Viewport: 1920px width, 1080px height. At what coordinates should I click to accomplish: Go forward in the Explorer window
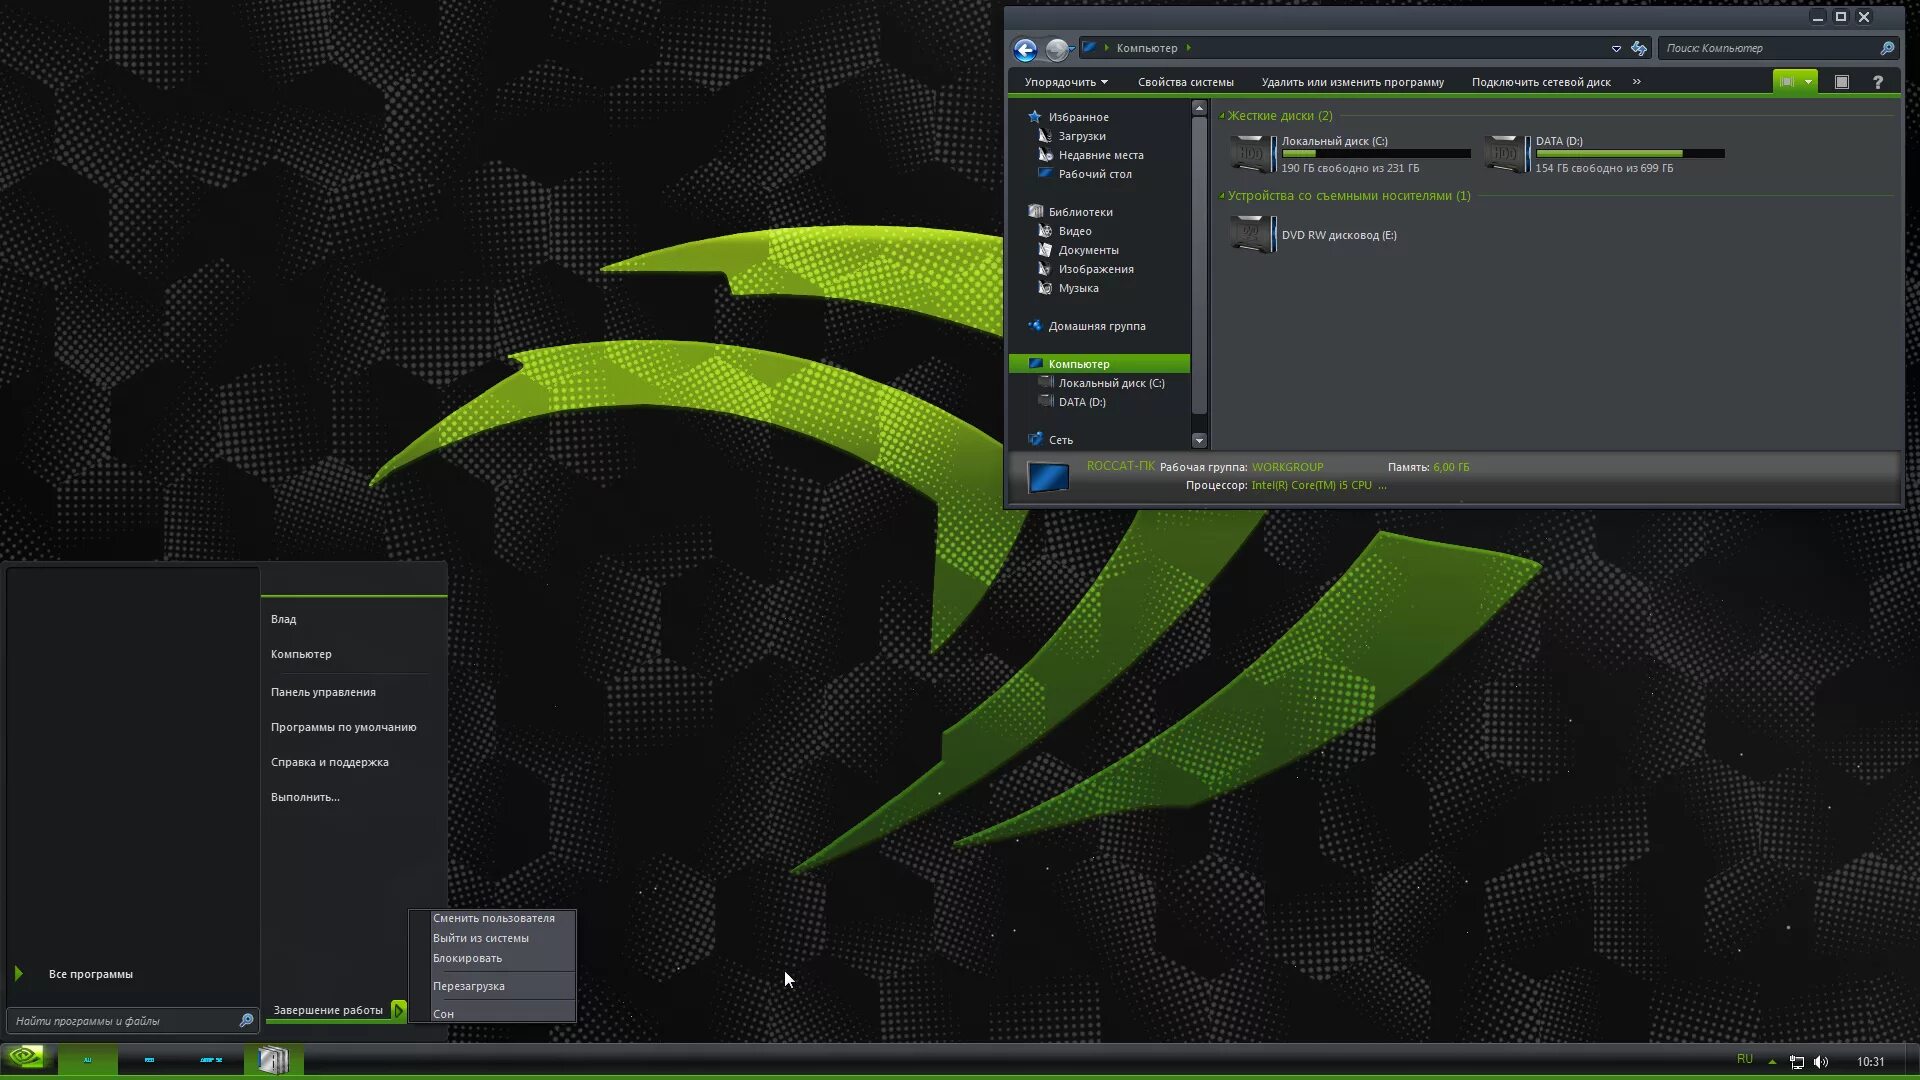point(1056,49)
